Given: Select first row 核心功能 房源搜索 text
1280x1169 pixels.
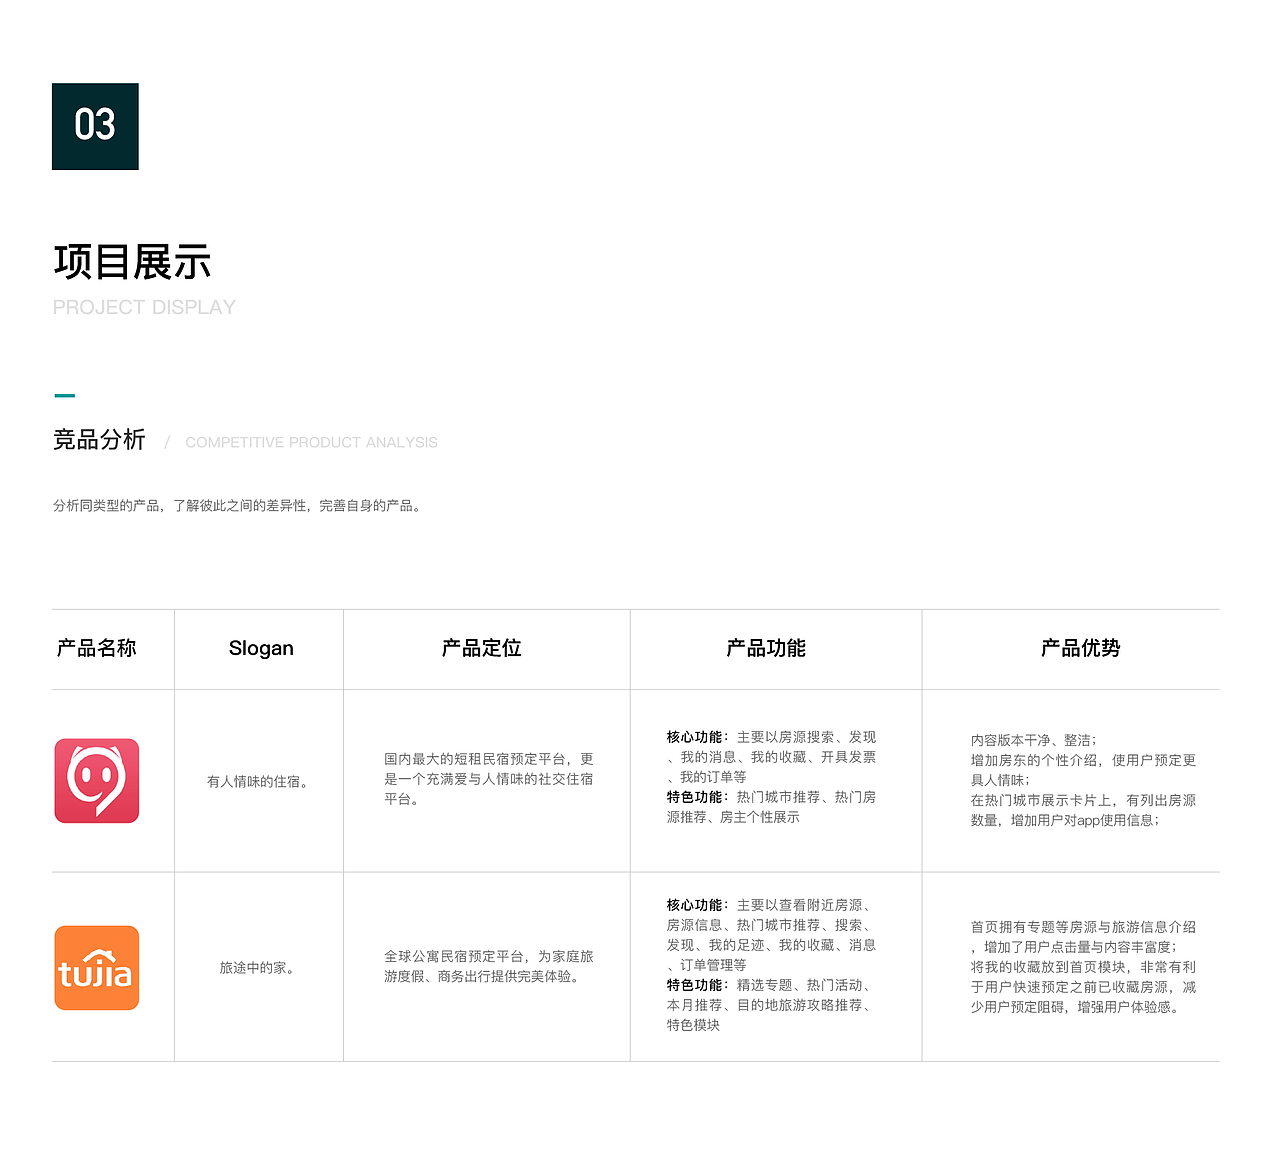Looking at the screenshot, I should tap(771, 757).
